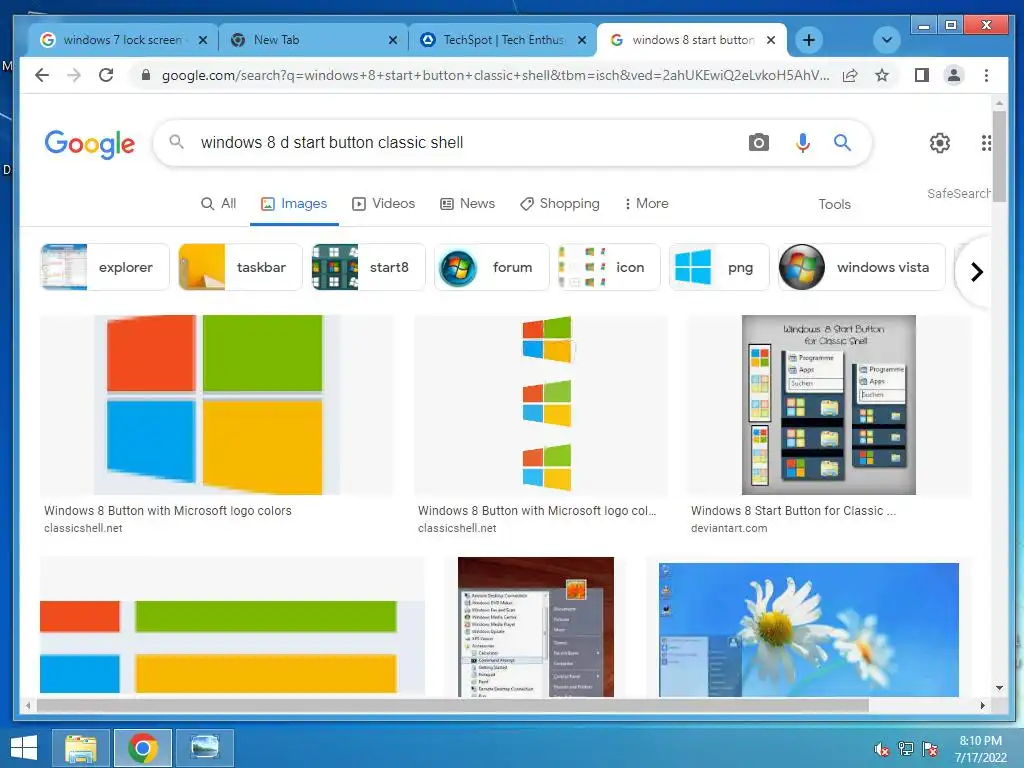Image resolution: width=1024 pixels, height=768 pixels.
Task: Open deviantart Start Button for Classic image
Action: (x=829, y=405)
